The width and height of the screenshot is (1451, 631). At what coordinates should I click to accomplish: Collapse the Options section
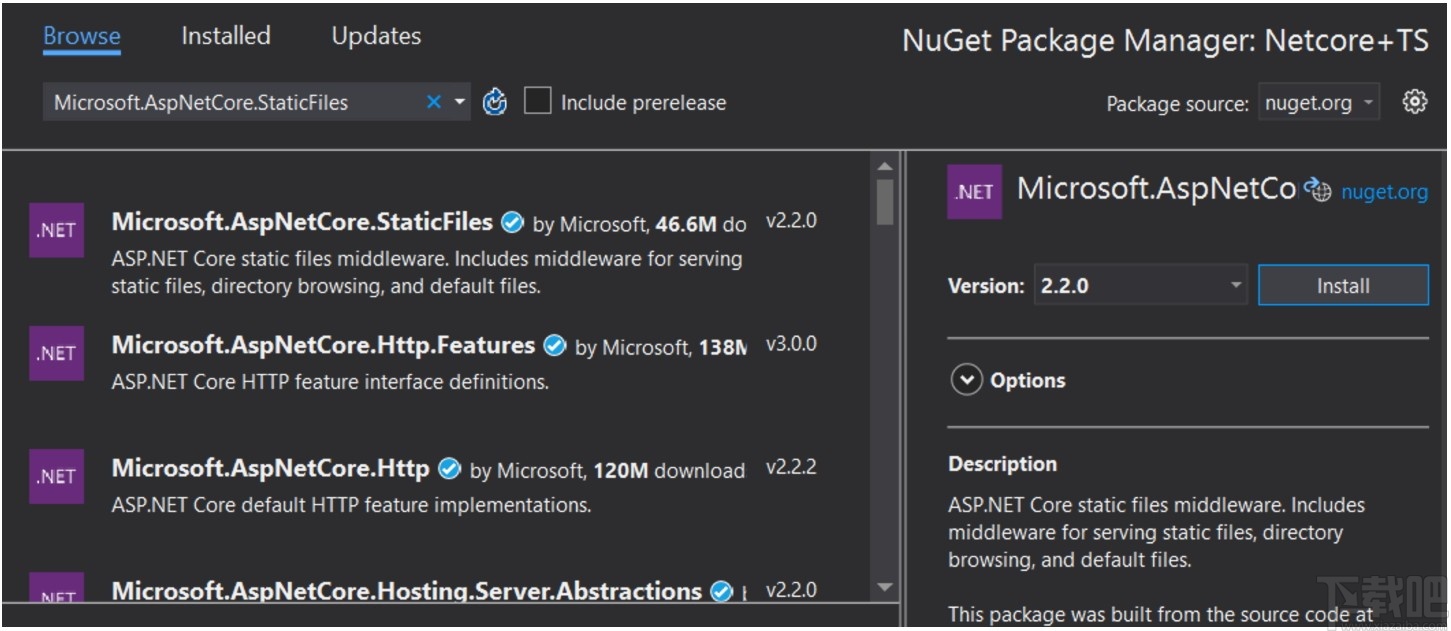coord(966,380)
